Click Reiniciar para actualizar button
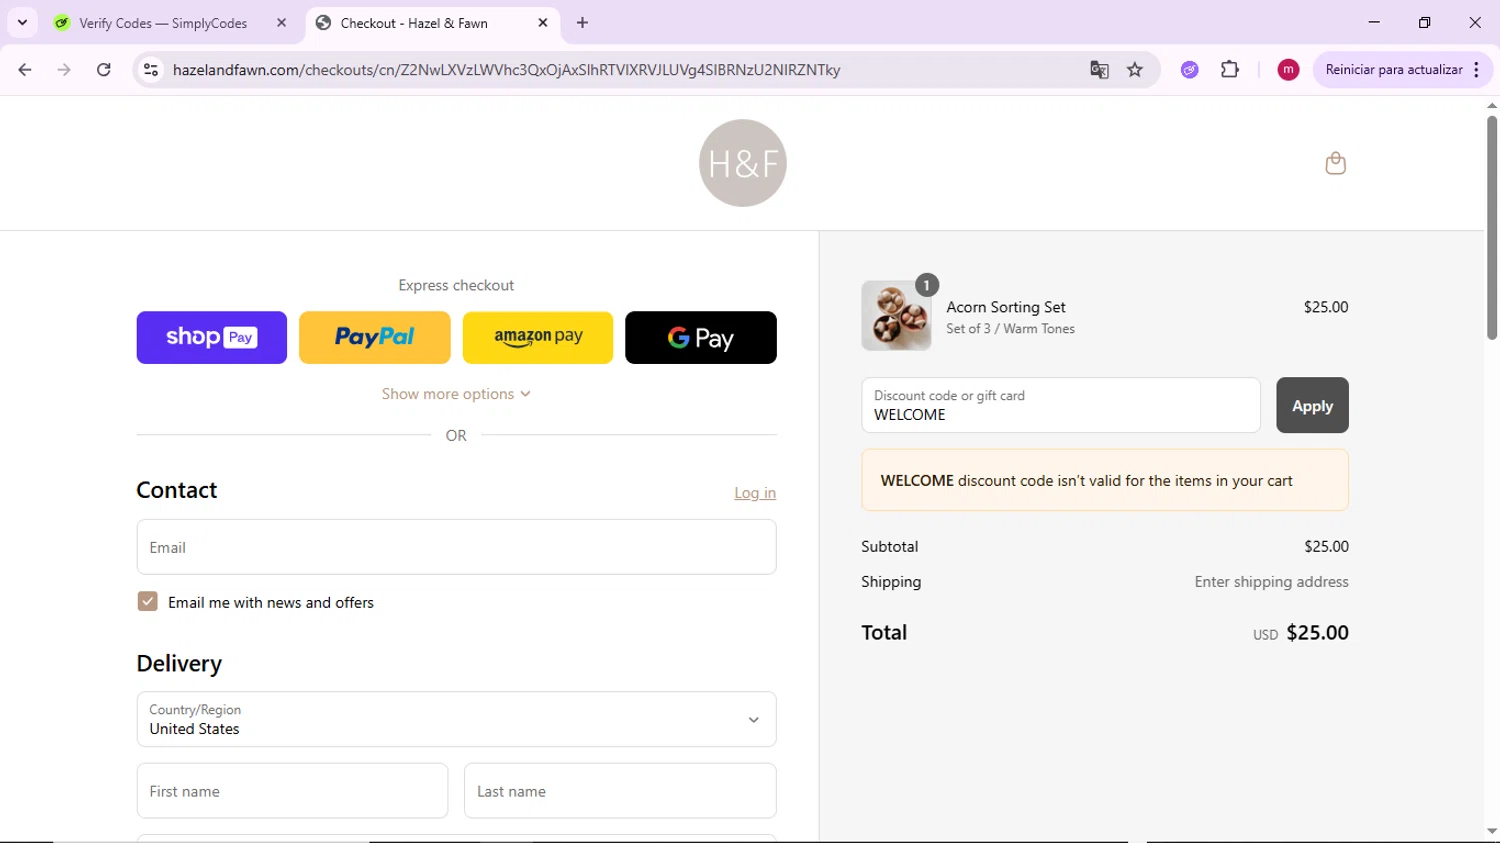 [1394, 70]
